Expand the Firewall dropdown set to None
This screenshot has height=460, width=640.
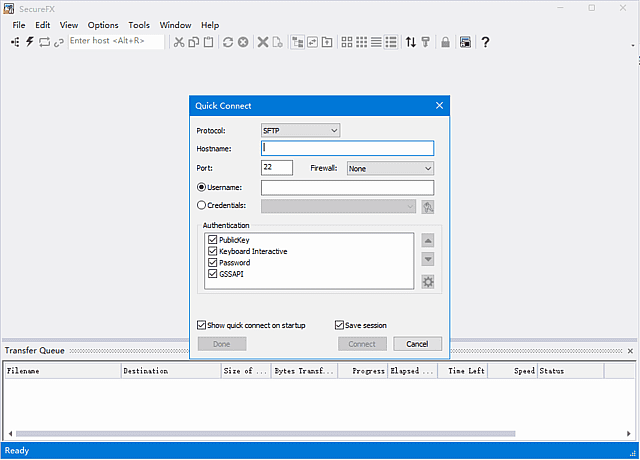(x=389, y=168)
